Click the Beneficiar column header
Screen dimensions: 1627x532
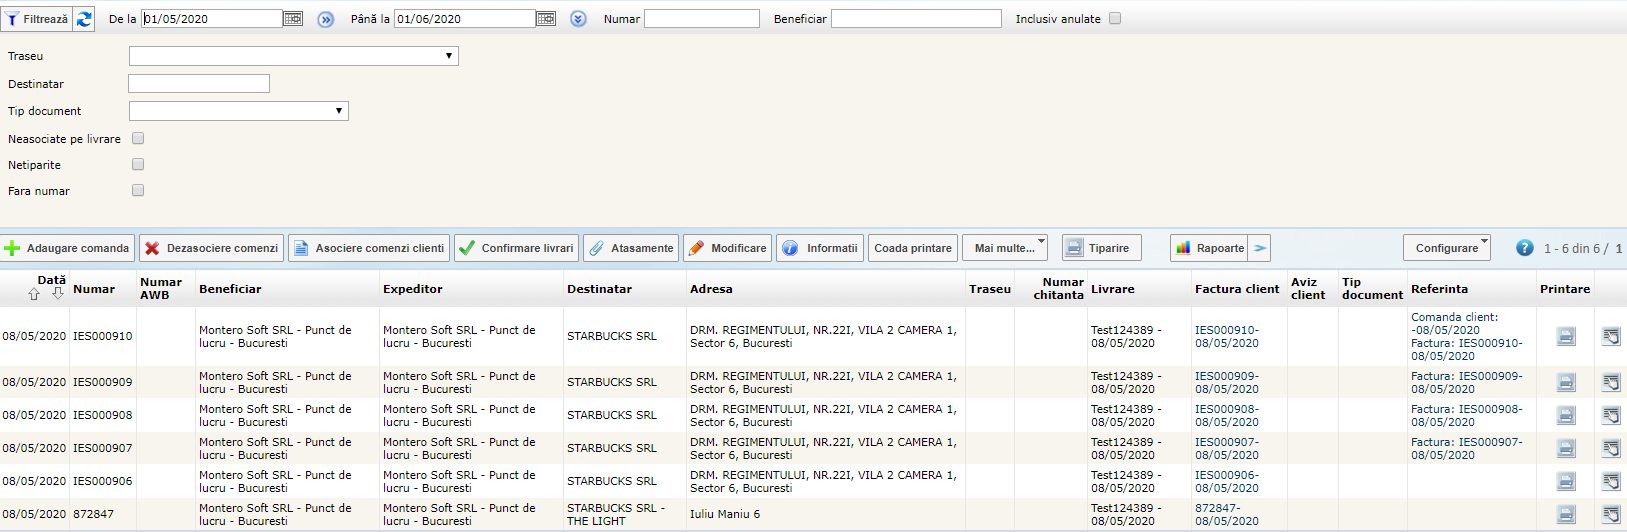(x=230, y=289)
